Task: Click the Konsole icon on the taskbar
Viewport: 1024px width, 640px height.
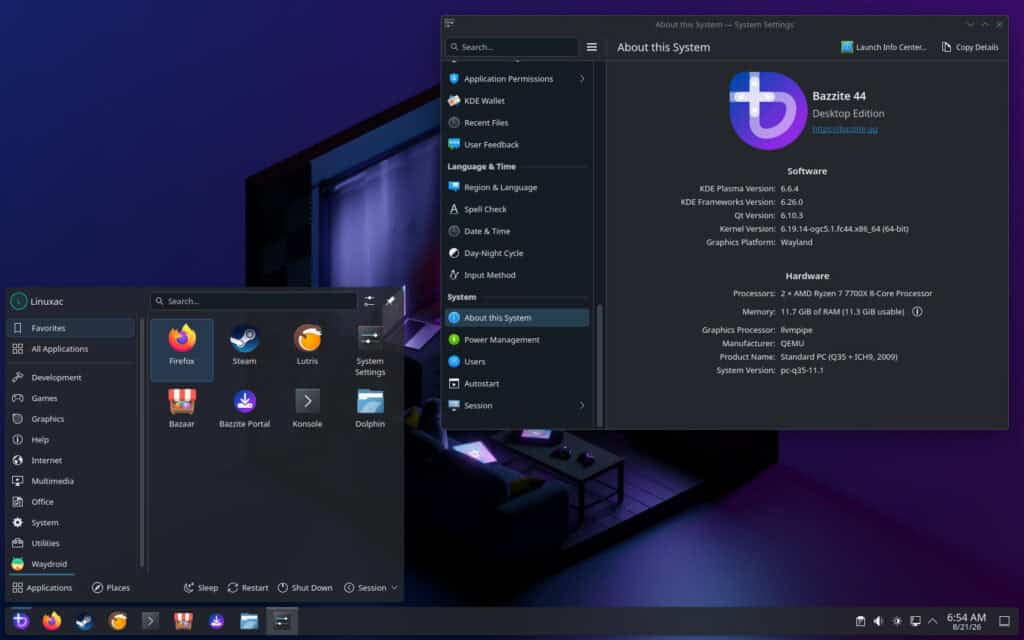Action: click(x=150, y=620)
